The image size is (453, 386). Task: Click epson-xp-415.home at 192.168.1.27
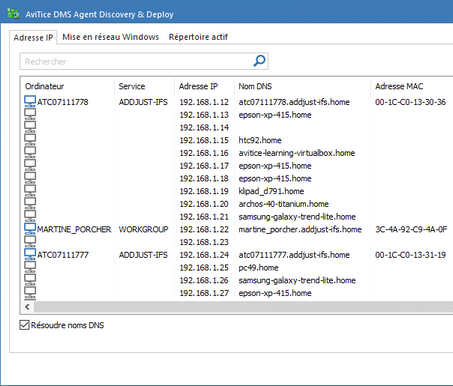pos(275,293)
